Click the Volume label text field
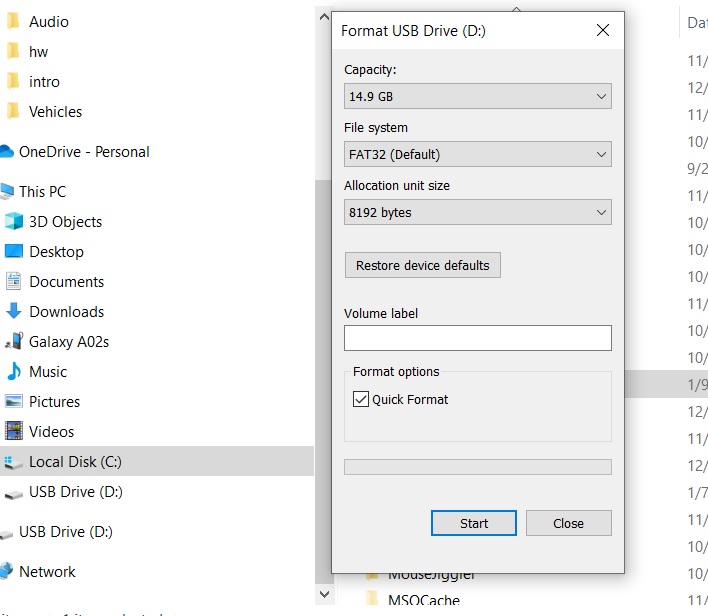The height and width of the screenshot is (616, 708). (477, 338)
